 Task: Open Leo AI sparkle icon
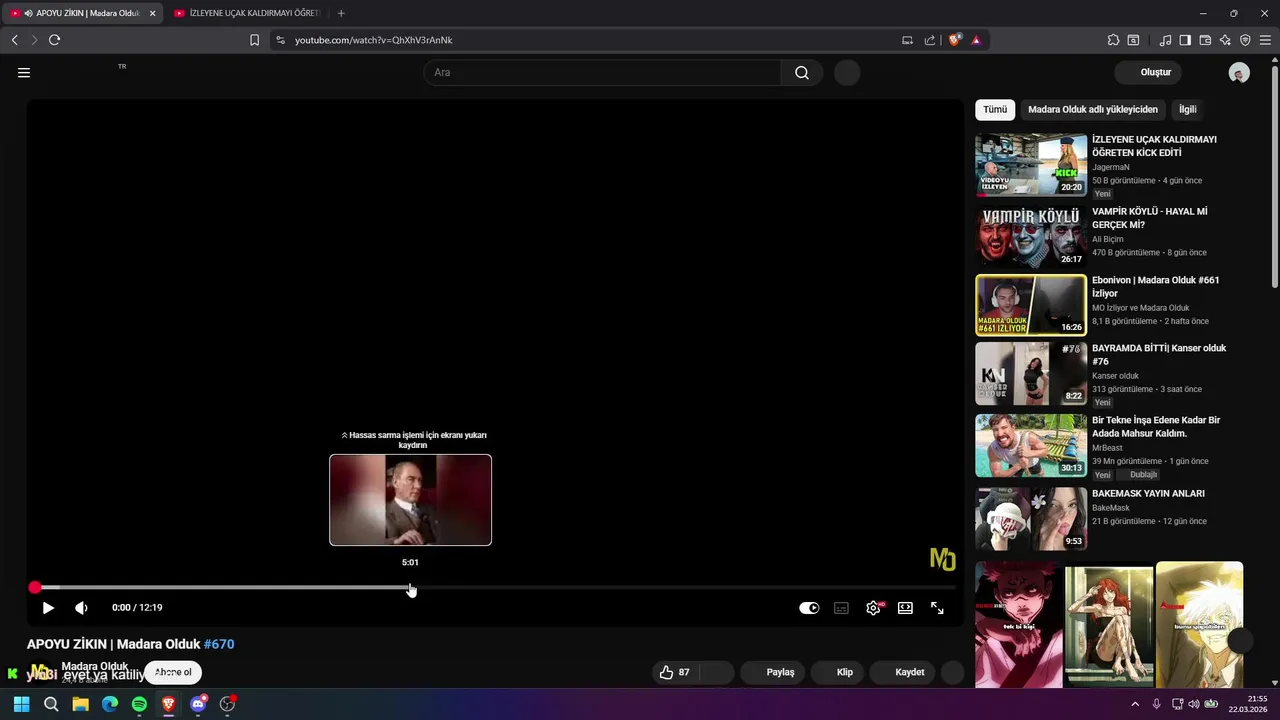tap(1225, 40)
